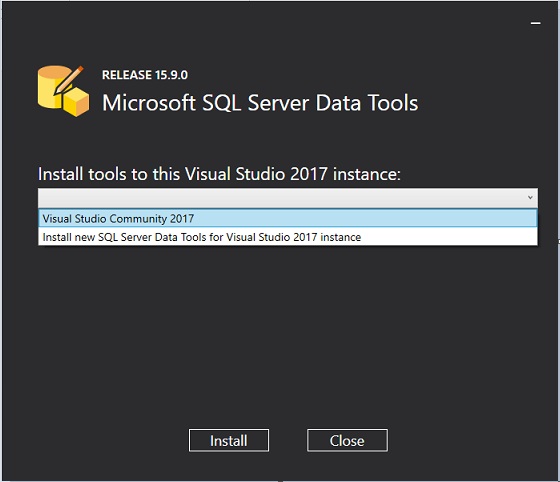The width and height of the screenshot is (560, 482).
Task: Click the dark gap between Install and Close
Action: point(288,440)
